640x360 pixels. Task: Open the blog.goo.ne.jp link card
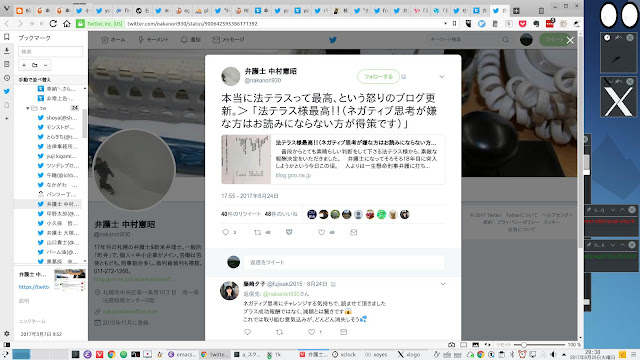(333, 159)
